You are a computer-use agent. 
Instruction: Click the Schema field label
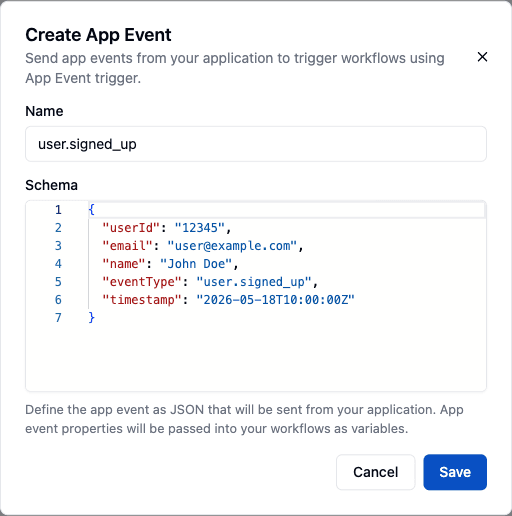point(51,185)
